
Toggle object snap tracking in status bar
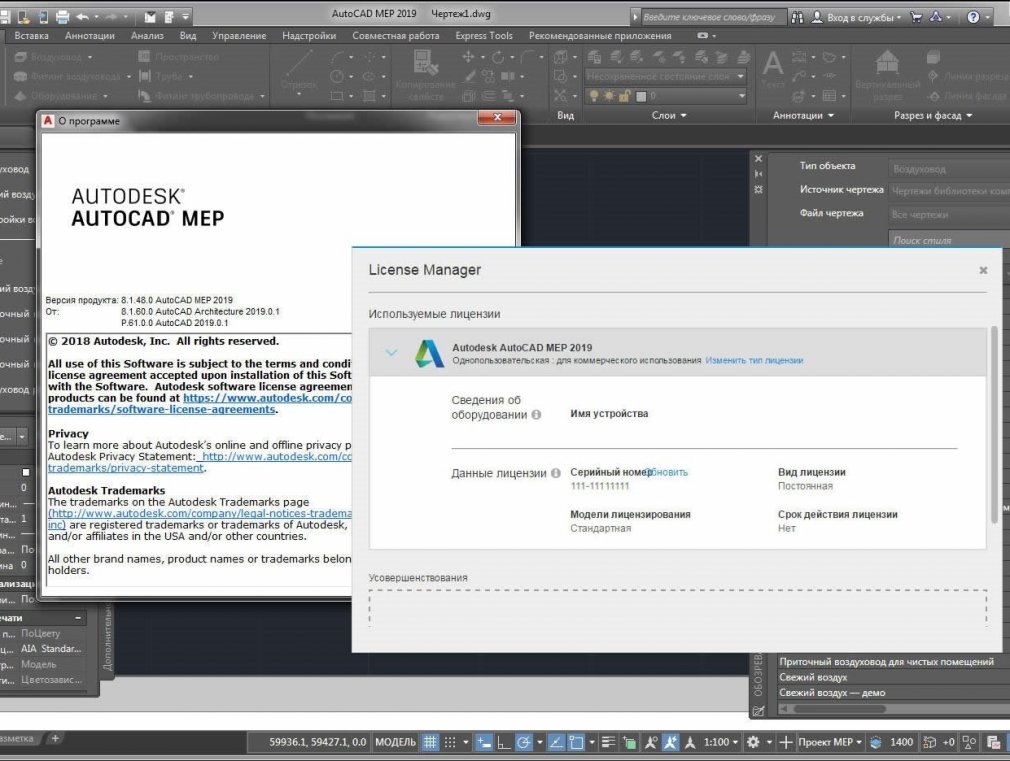pyautogui.click(x=556, y=742)
